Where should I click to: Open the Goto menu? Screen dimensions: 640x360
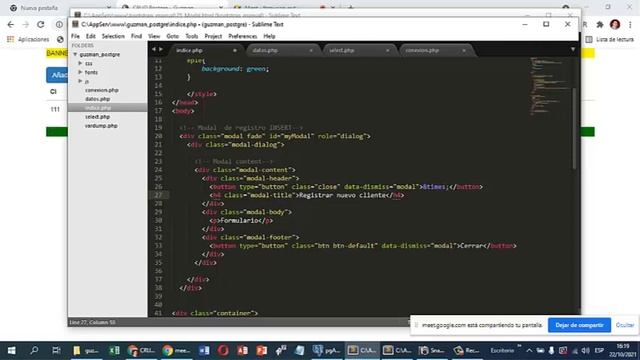pos(173,36)
